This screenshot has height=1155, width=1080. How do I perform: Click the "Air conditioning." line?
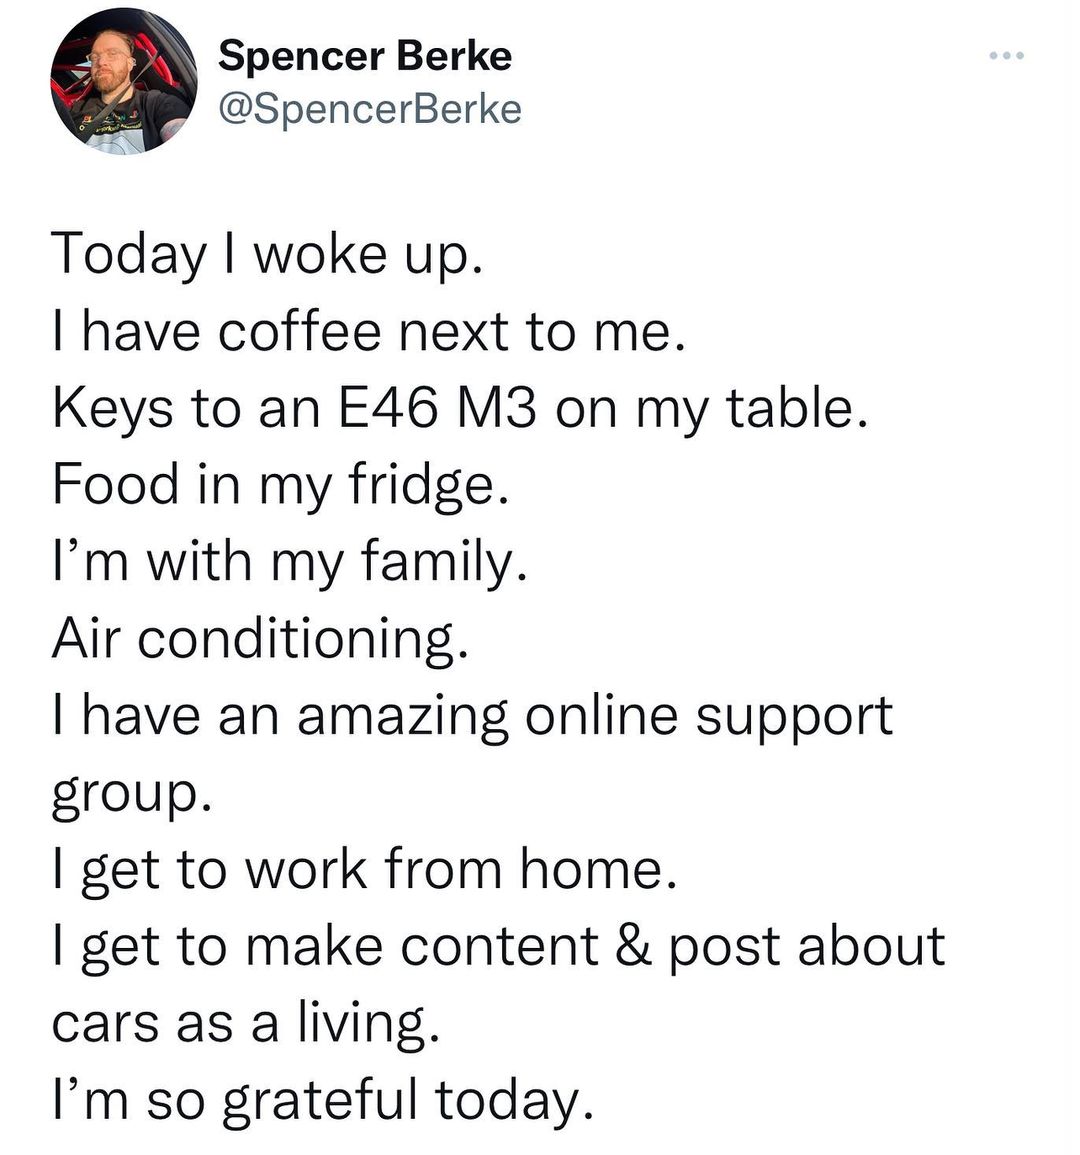tap(259, 637)
